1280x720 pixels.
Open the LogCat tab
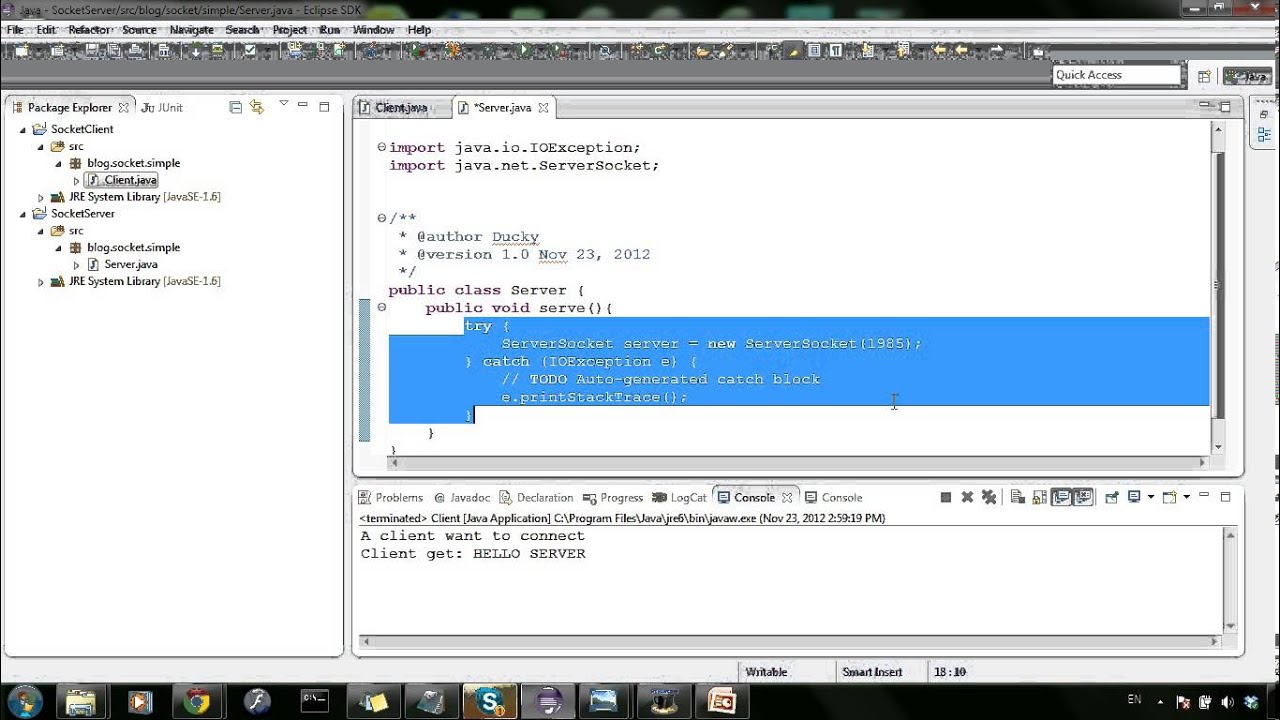[680, 497]
